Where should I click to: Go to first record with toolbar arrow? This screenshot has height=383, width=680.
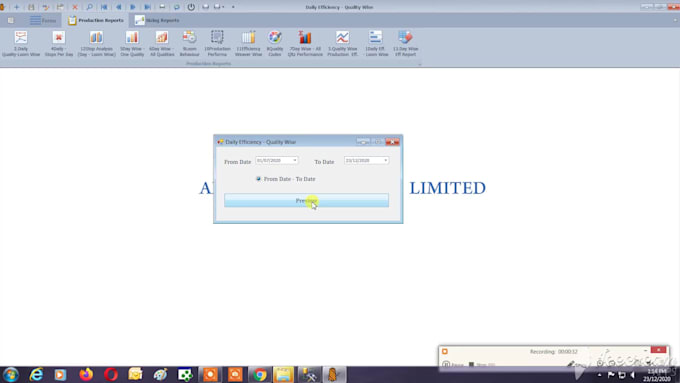[104, 7]
